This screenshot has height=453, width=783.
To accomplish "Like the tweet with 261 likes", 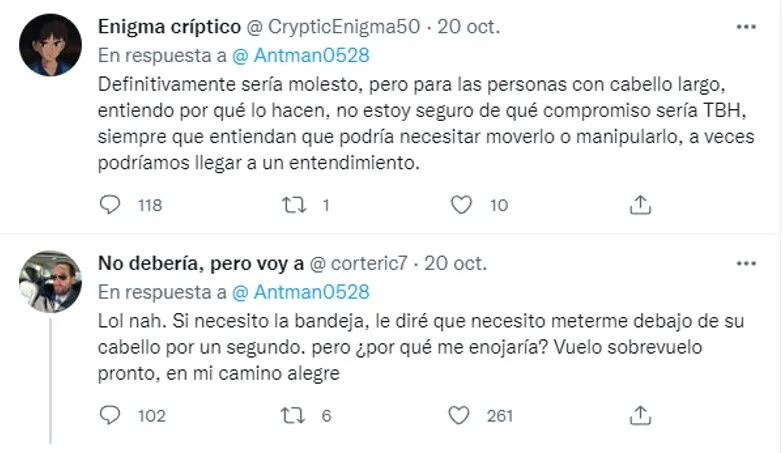I will [x=459, y=415].
